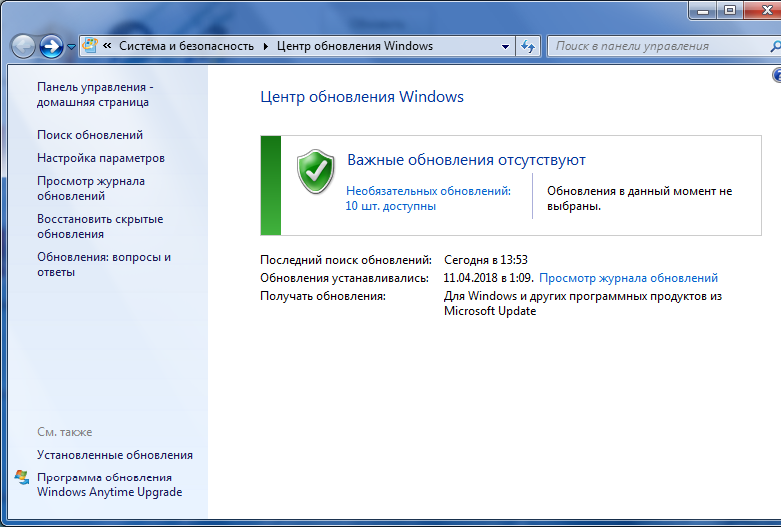Open the recent pages dropdown arrow
Viewport: 781px width, 527px height.
(x=71, y=47)
